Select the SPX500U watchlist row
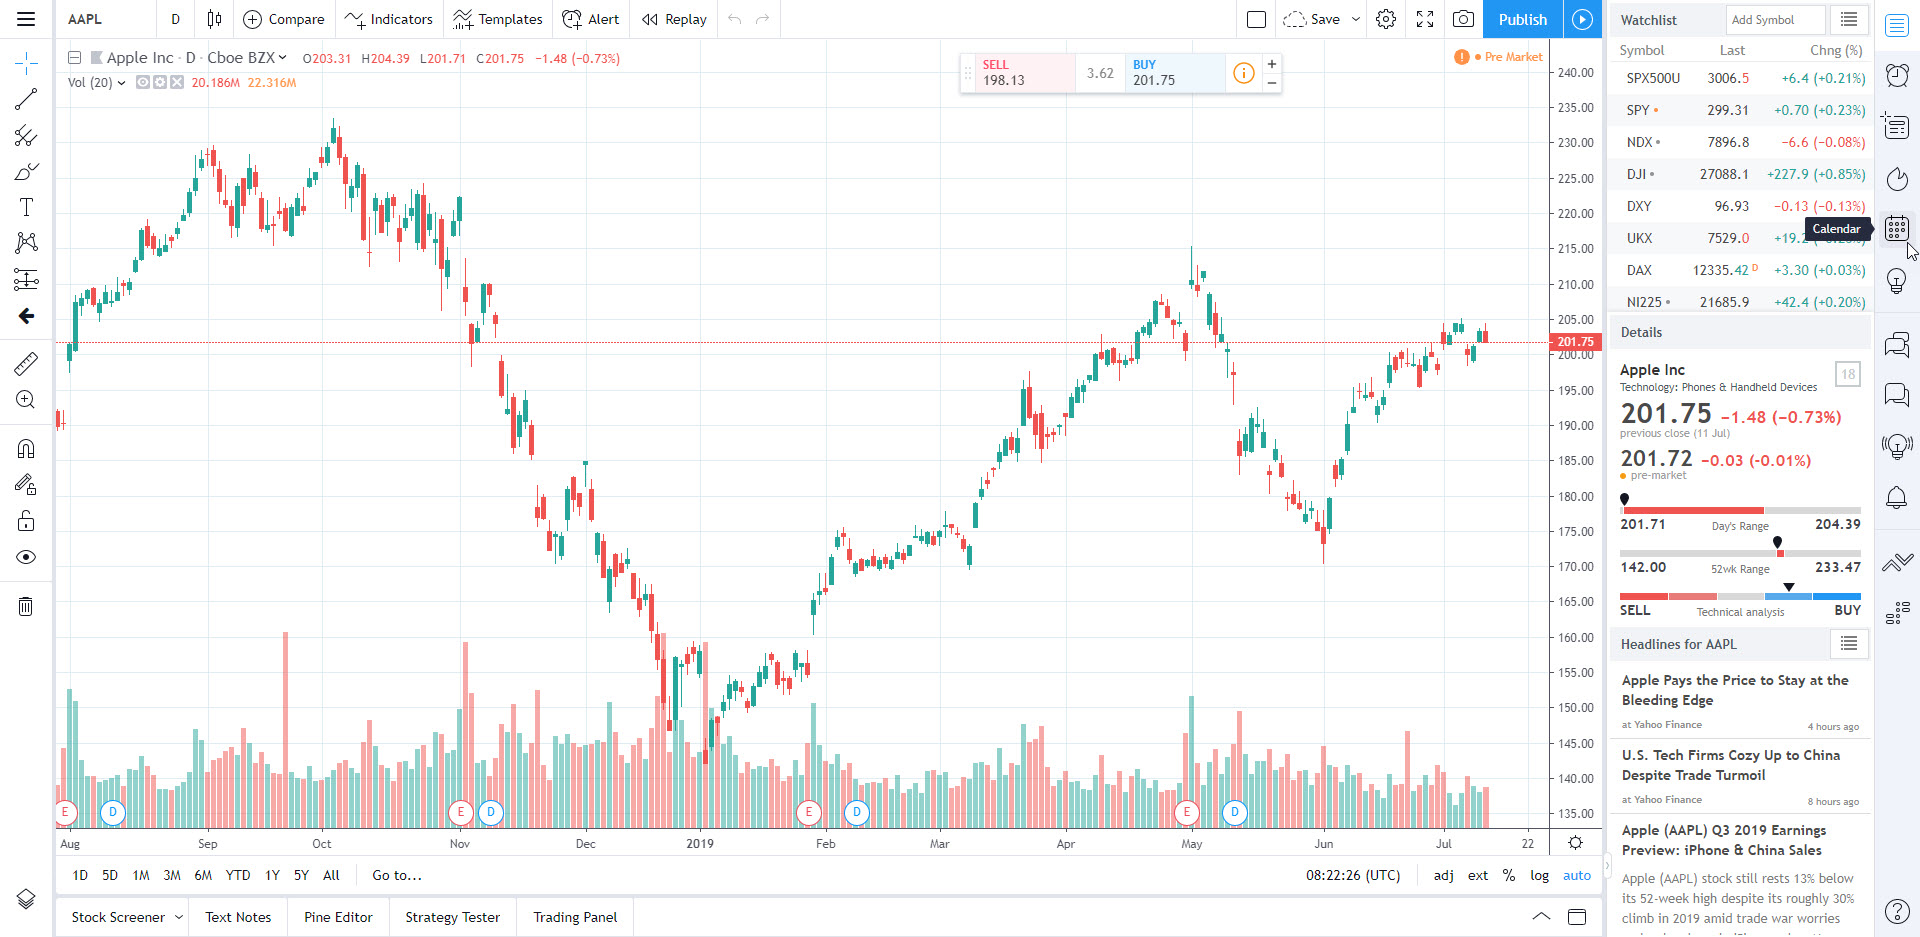The width and height of the screenshot is (1920, 937). pyautogui.click(x=1740, y=78)
